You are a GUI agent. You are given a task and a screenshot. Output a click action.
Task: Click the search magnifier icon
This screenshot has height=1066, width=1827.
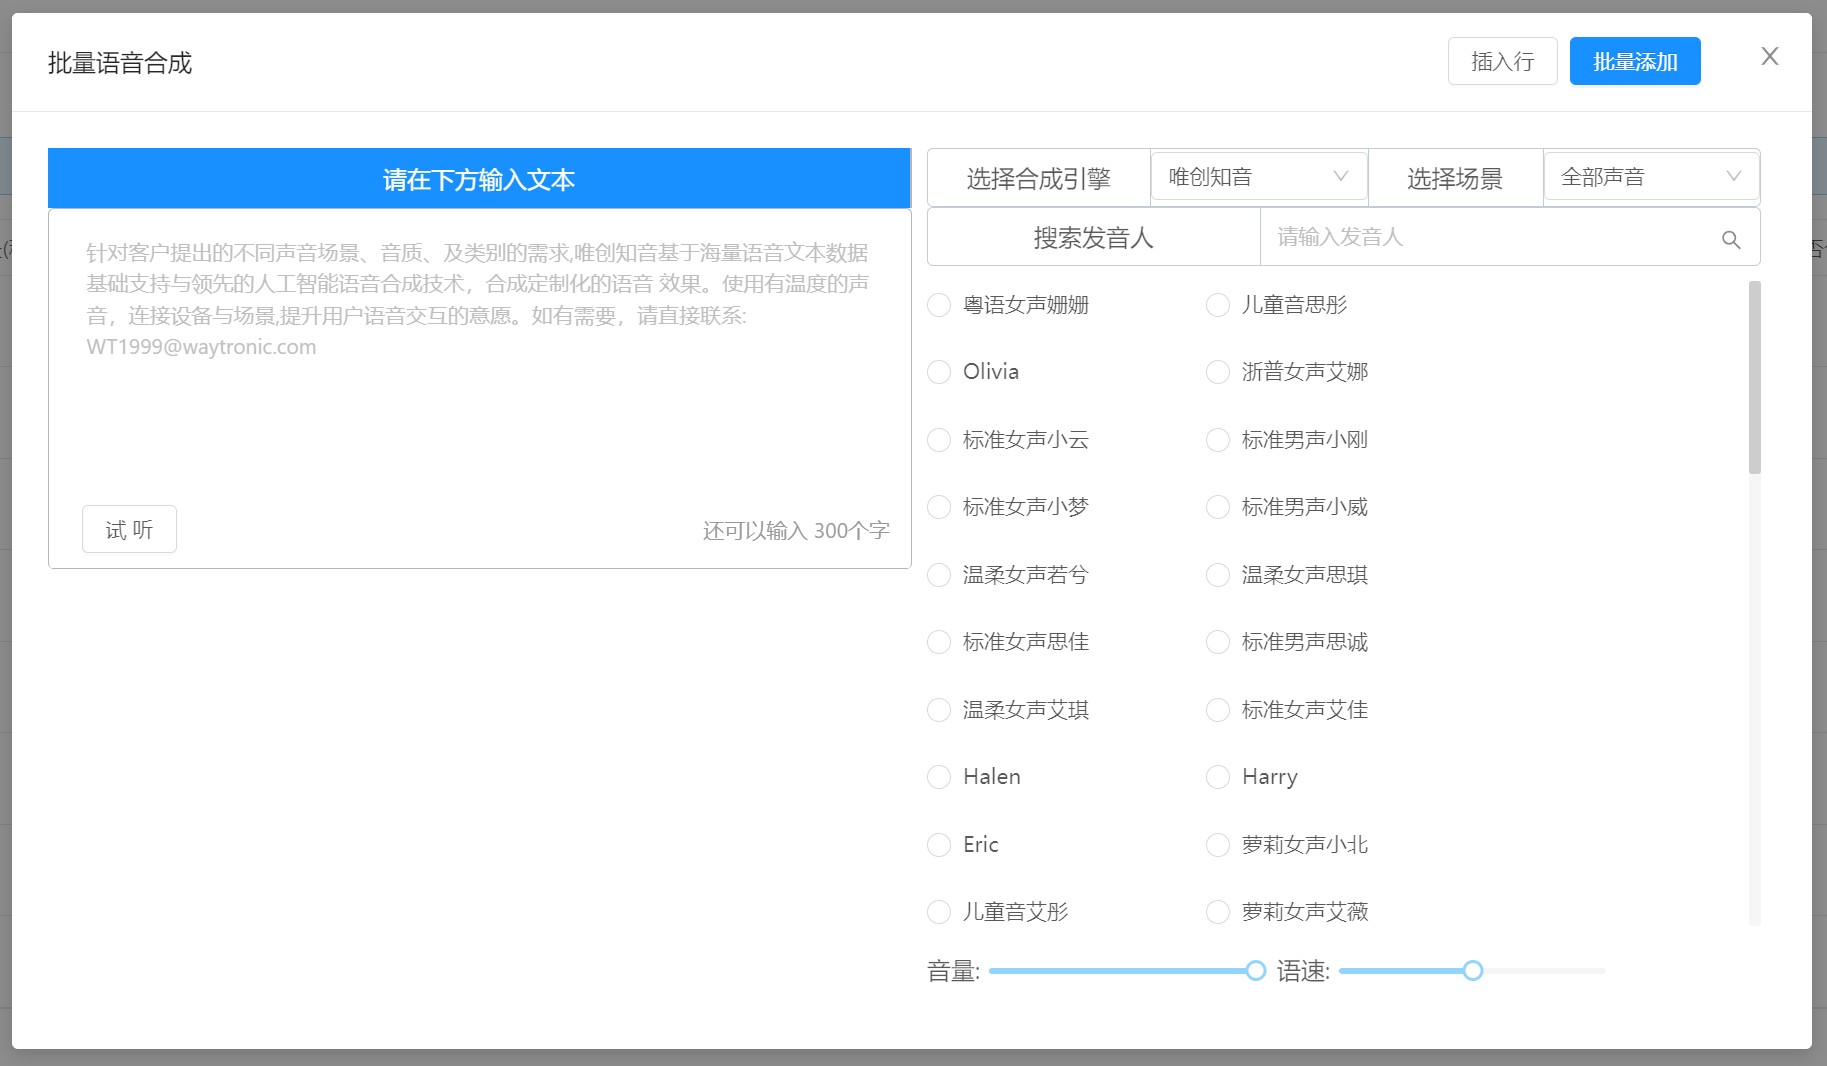[x=1731, y=240]
